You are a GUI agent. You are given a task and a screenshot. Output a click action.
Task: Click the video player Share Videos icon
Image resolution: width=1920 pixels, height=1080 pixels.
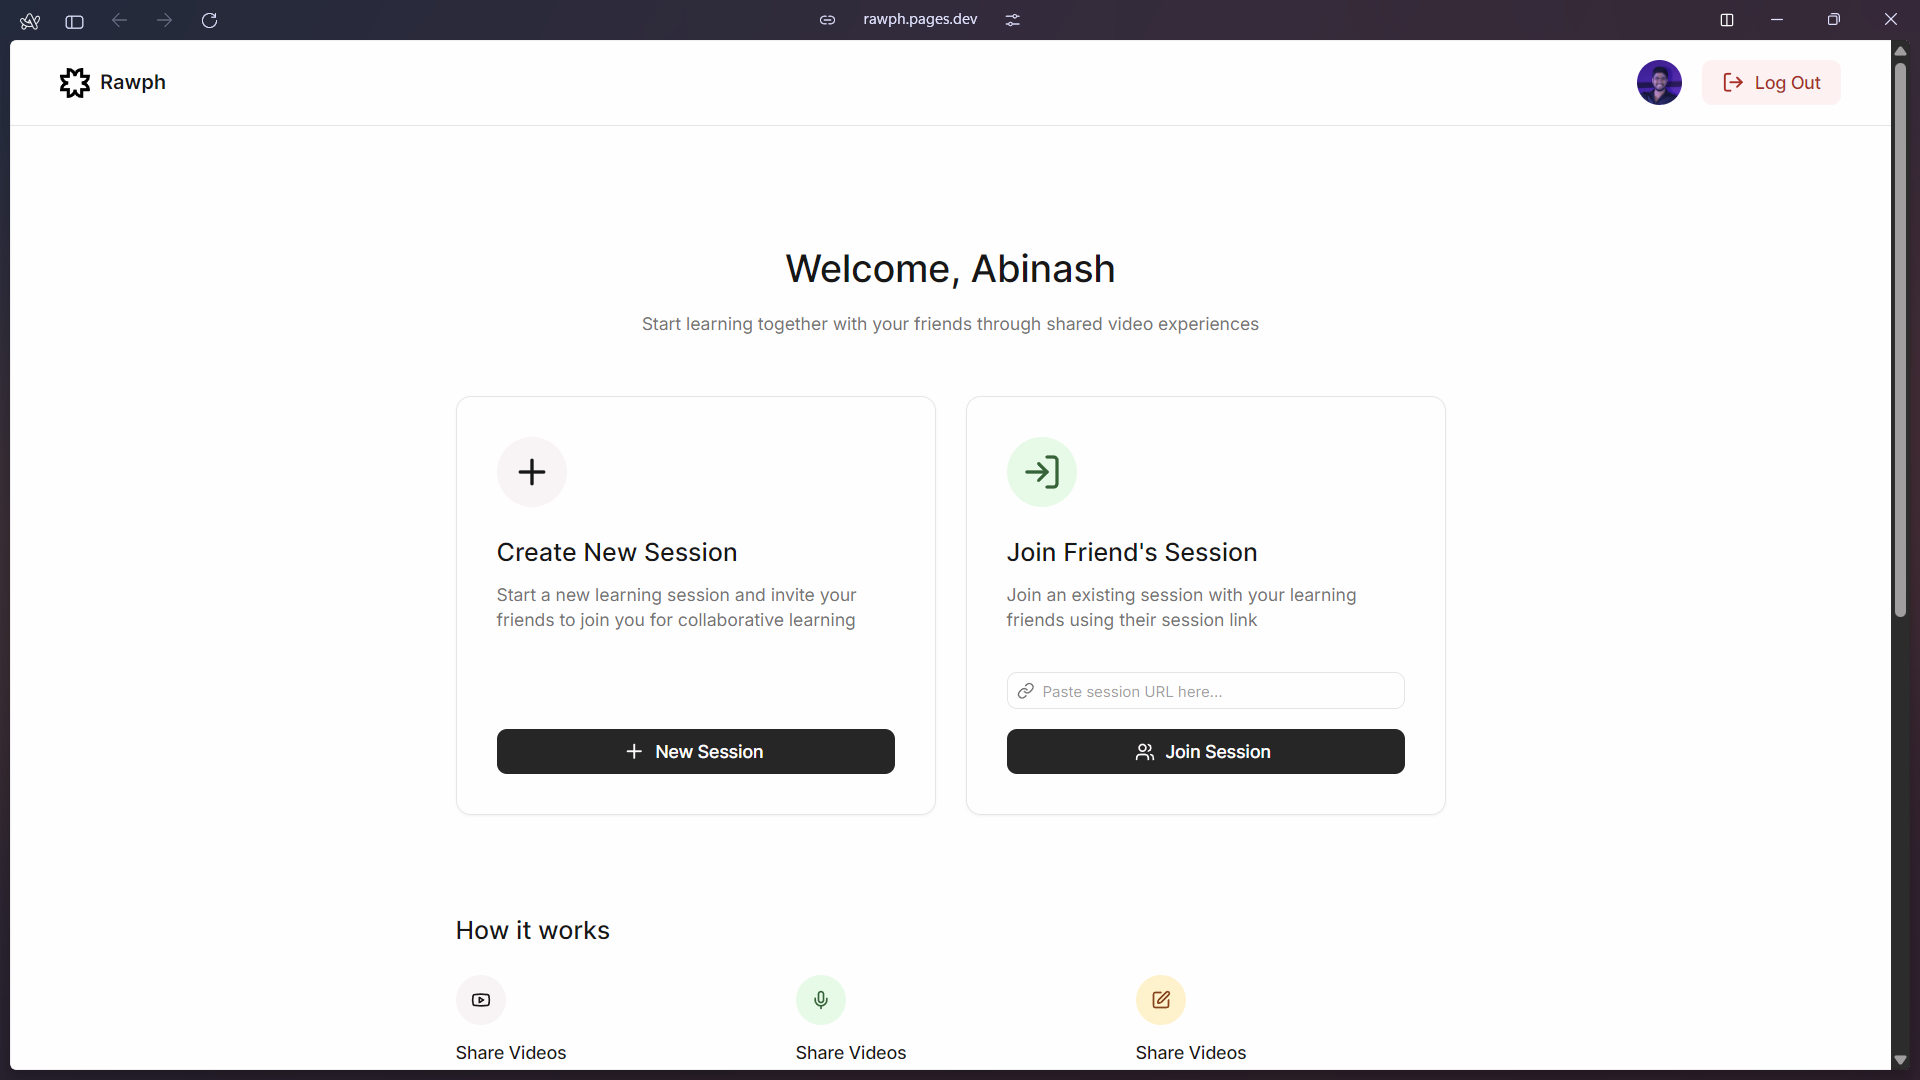[481, 1000]
